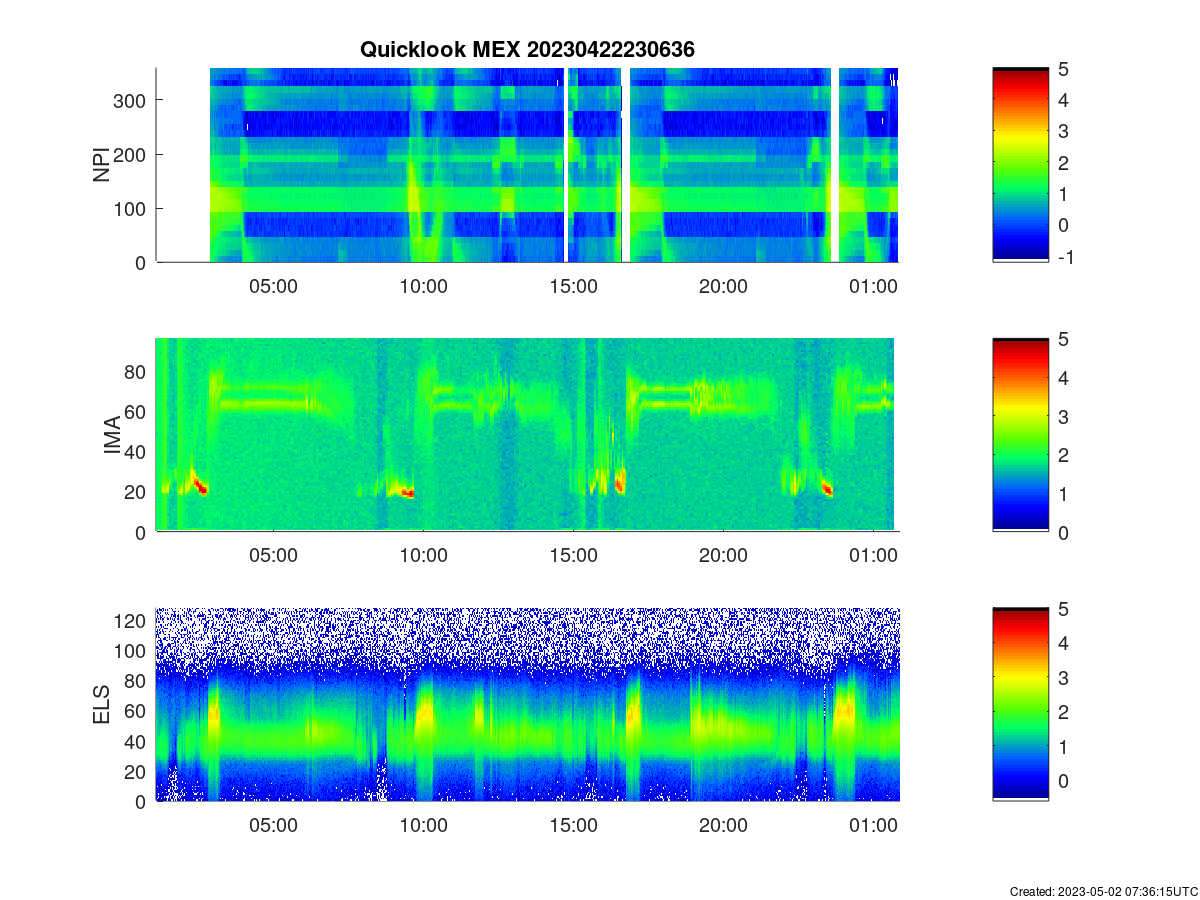Screen dimensions: 1200x900
Task: Click the "40" tick on the IMA axis
Action: click(136, 452)
